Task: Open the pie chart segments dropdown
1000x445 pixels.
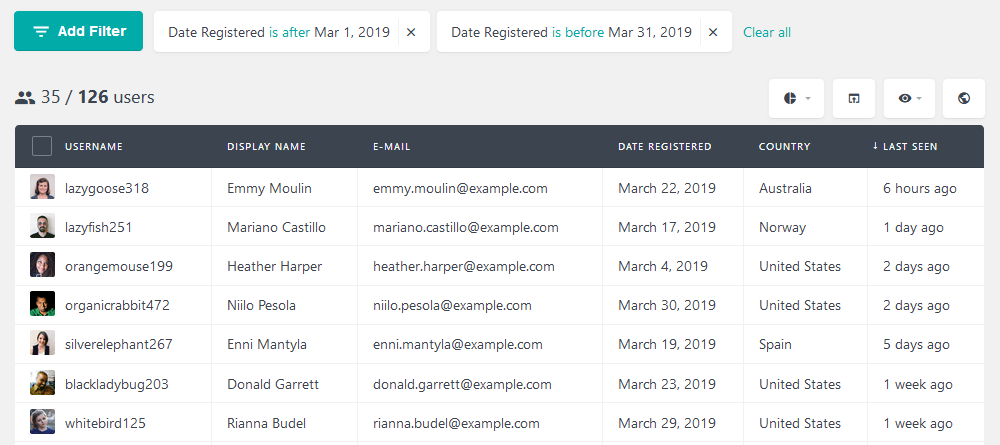Action: tap(797, 98)
